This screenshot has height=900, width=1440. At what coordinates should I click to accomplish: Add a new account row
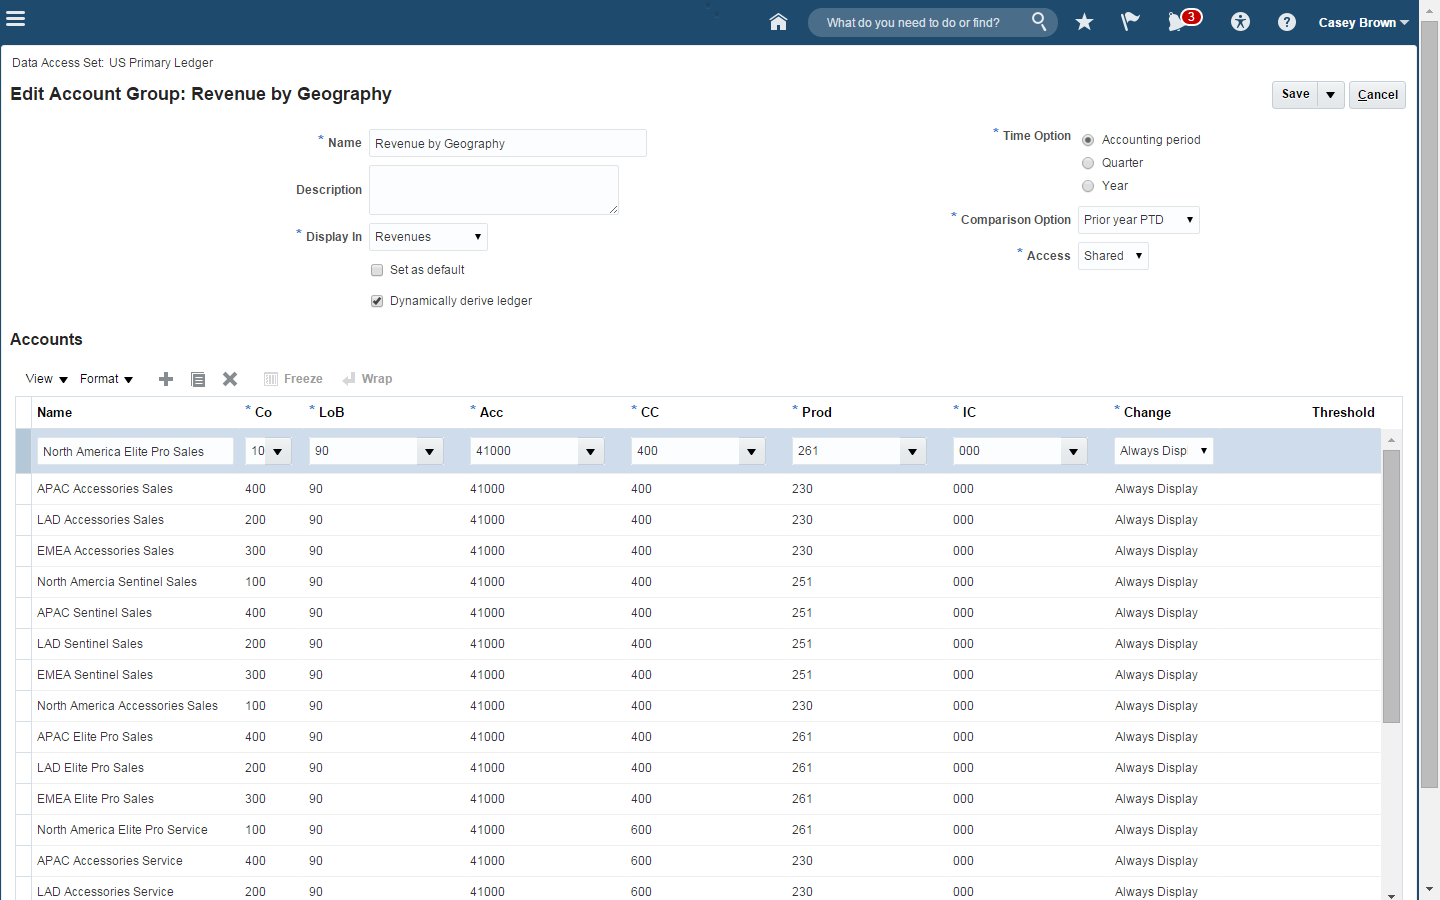pyautogui.click(x=166, y=379)
